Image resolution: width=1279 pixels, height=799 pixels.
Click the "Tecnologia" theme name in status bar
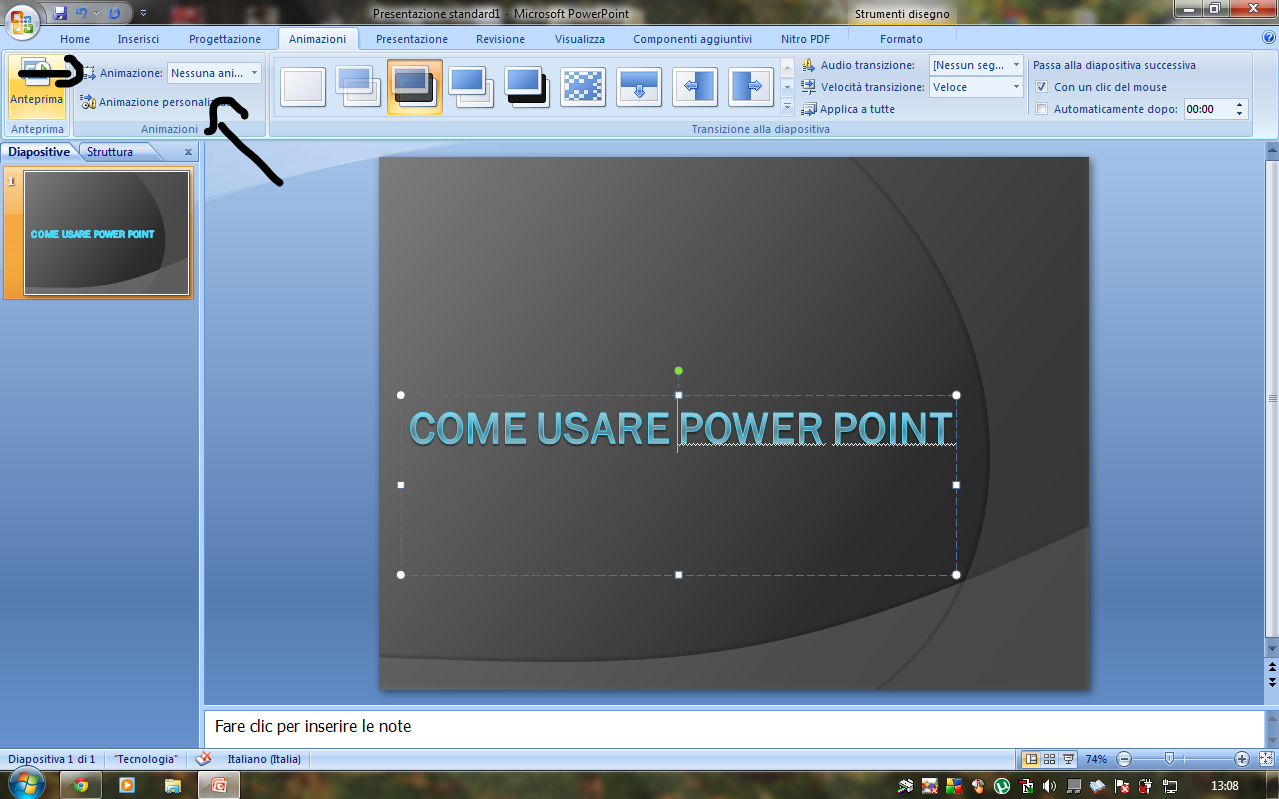[146, 759]
